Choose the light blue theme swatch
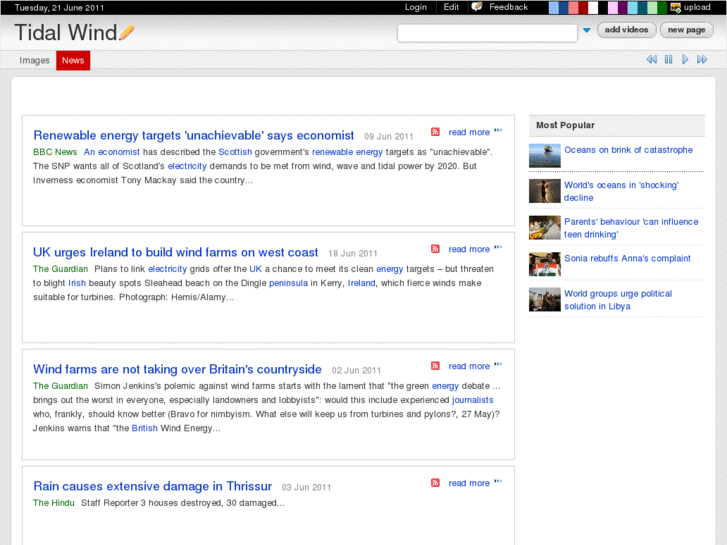 pyautogui.click(x=554, y=7)
